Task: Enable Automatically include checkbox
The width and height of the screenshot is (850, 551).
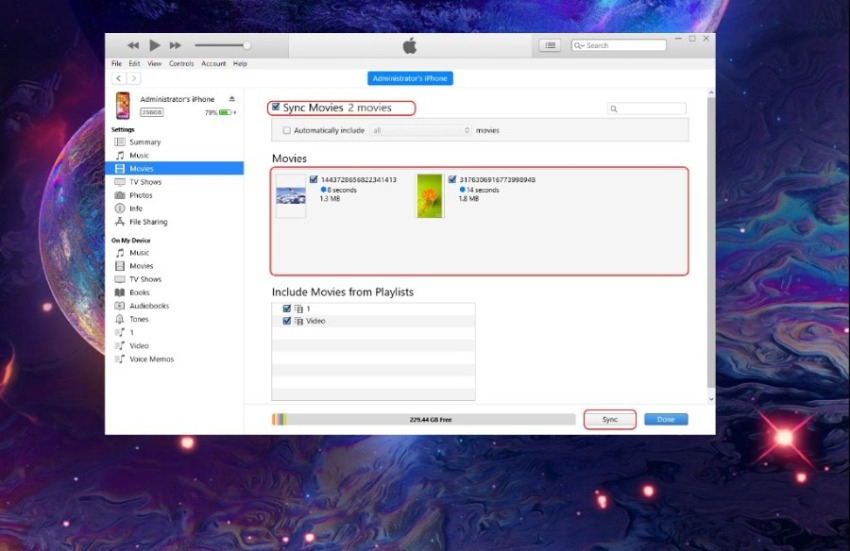Action: coord(287,130)
